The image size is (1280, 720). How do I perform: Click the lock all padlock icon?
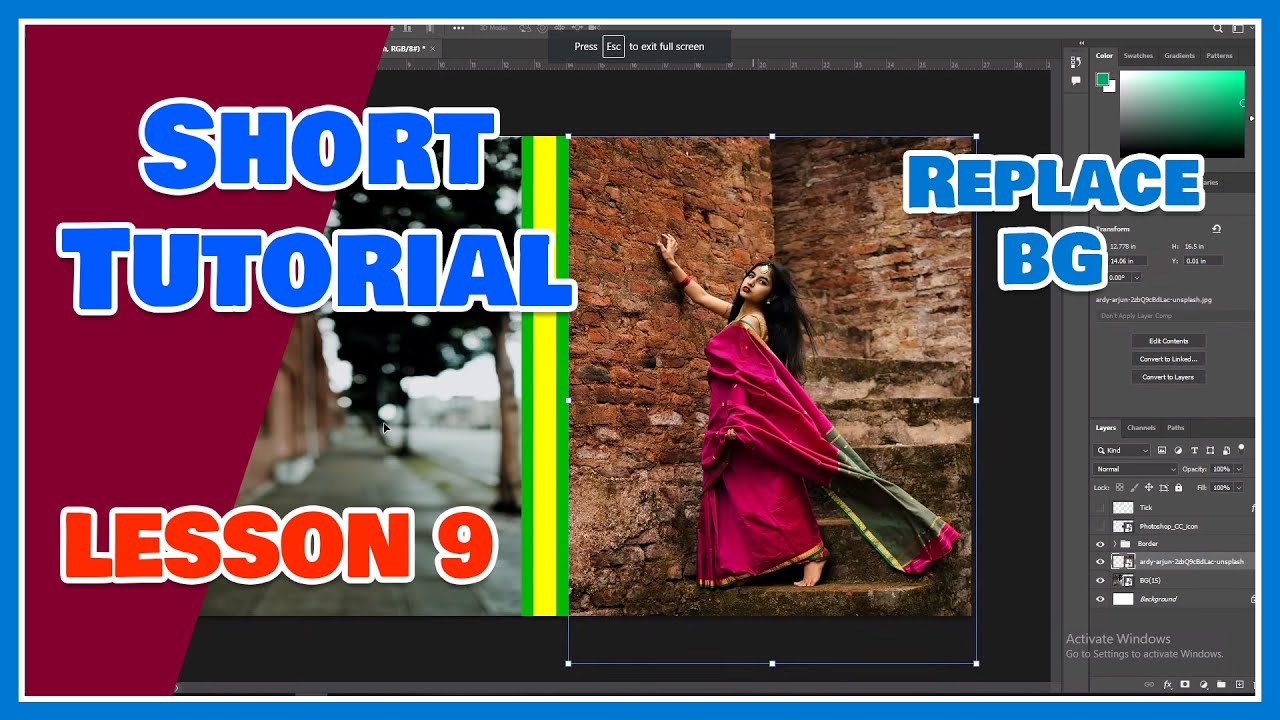click(1178, 488)
